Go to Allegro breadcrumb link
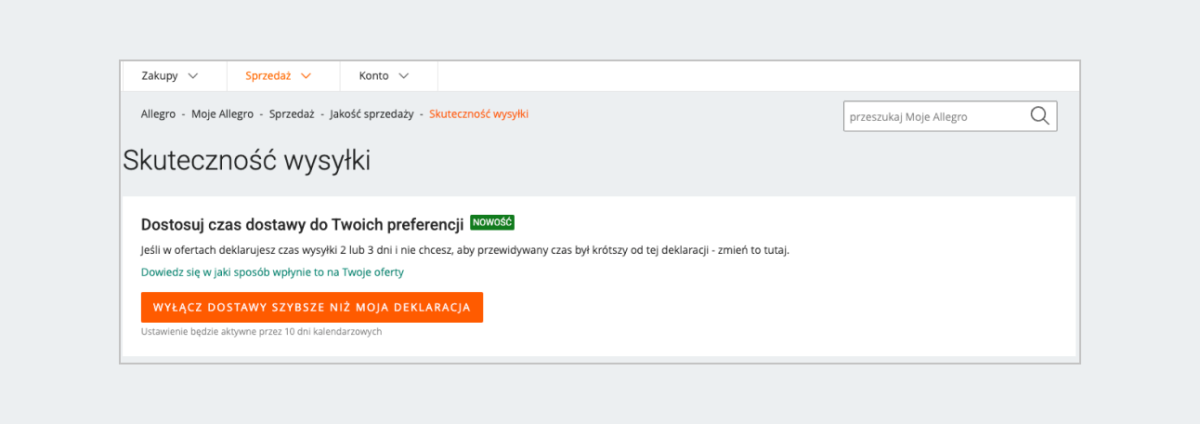Viewport: 1200px width, 424px height. tap(158, 114)
